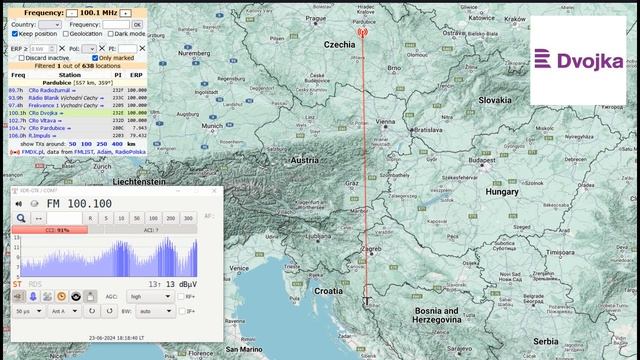Open the Adam data source link
The width and height of the screenshot is (640, 360).
click(x=104, y=152)
